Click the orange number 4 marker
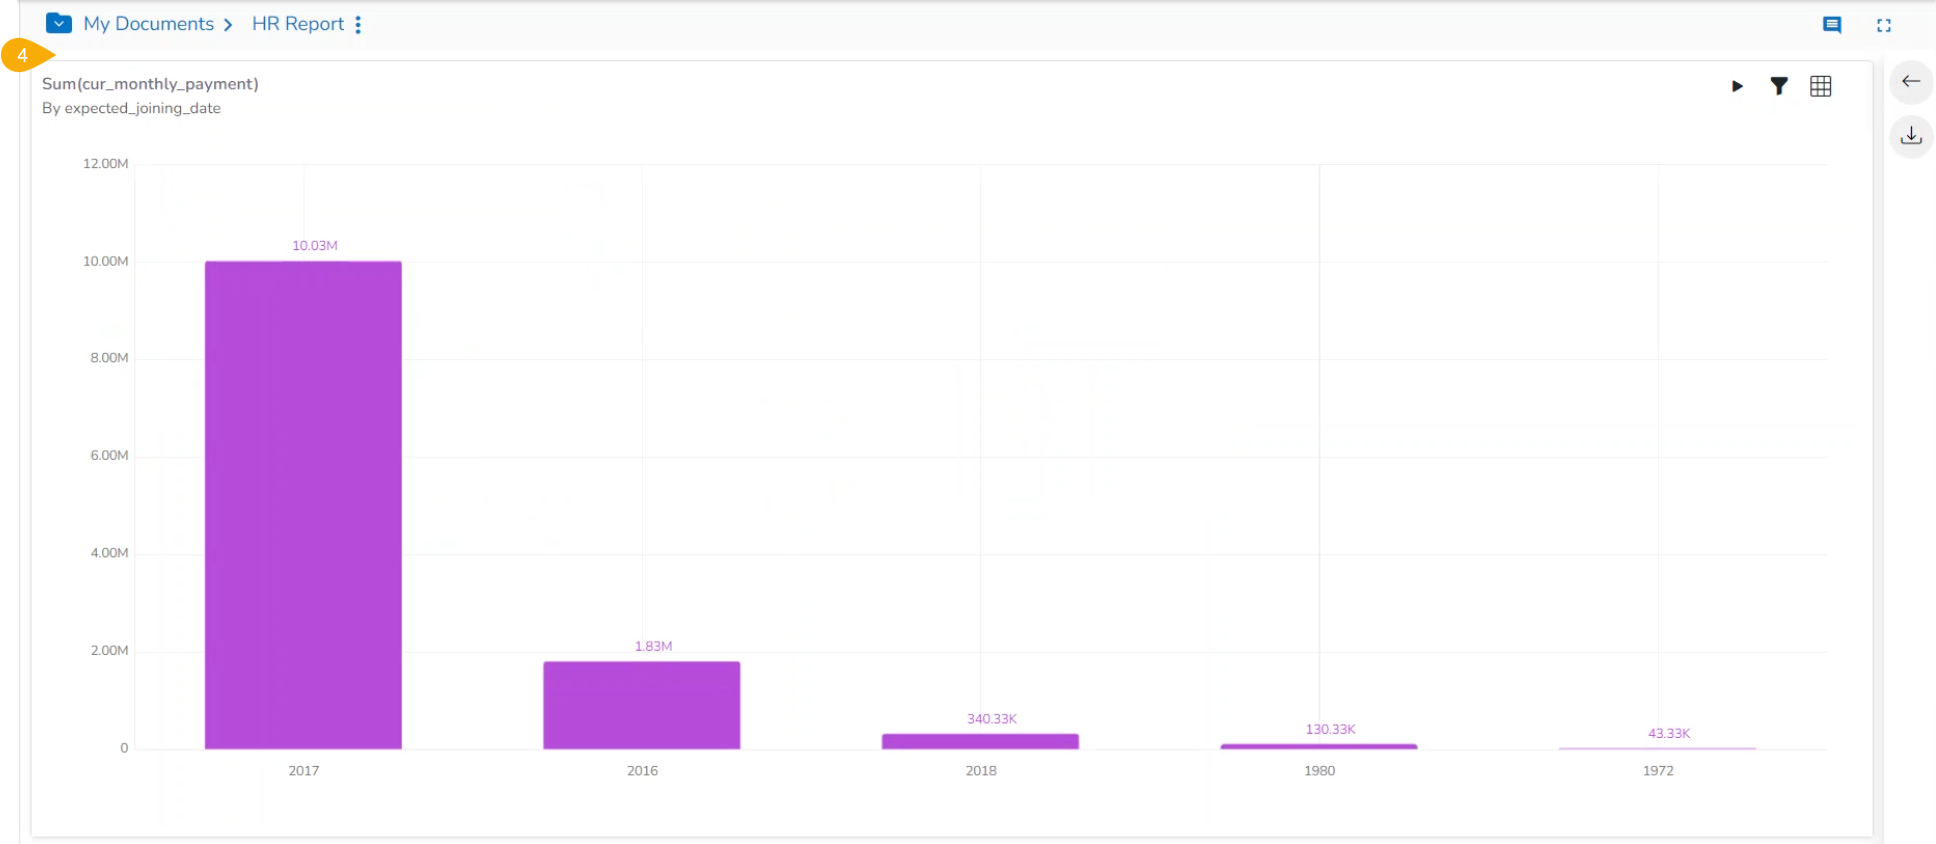This screenshot has height=844, width=1936. pos(23,56)
